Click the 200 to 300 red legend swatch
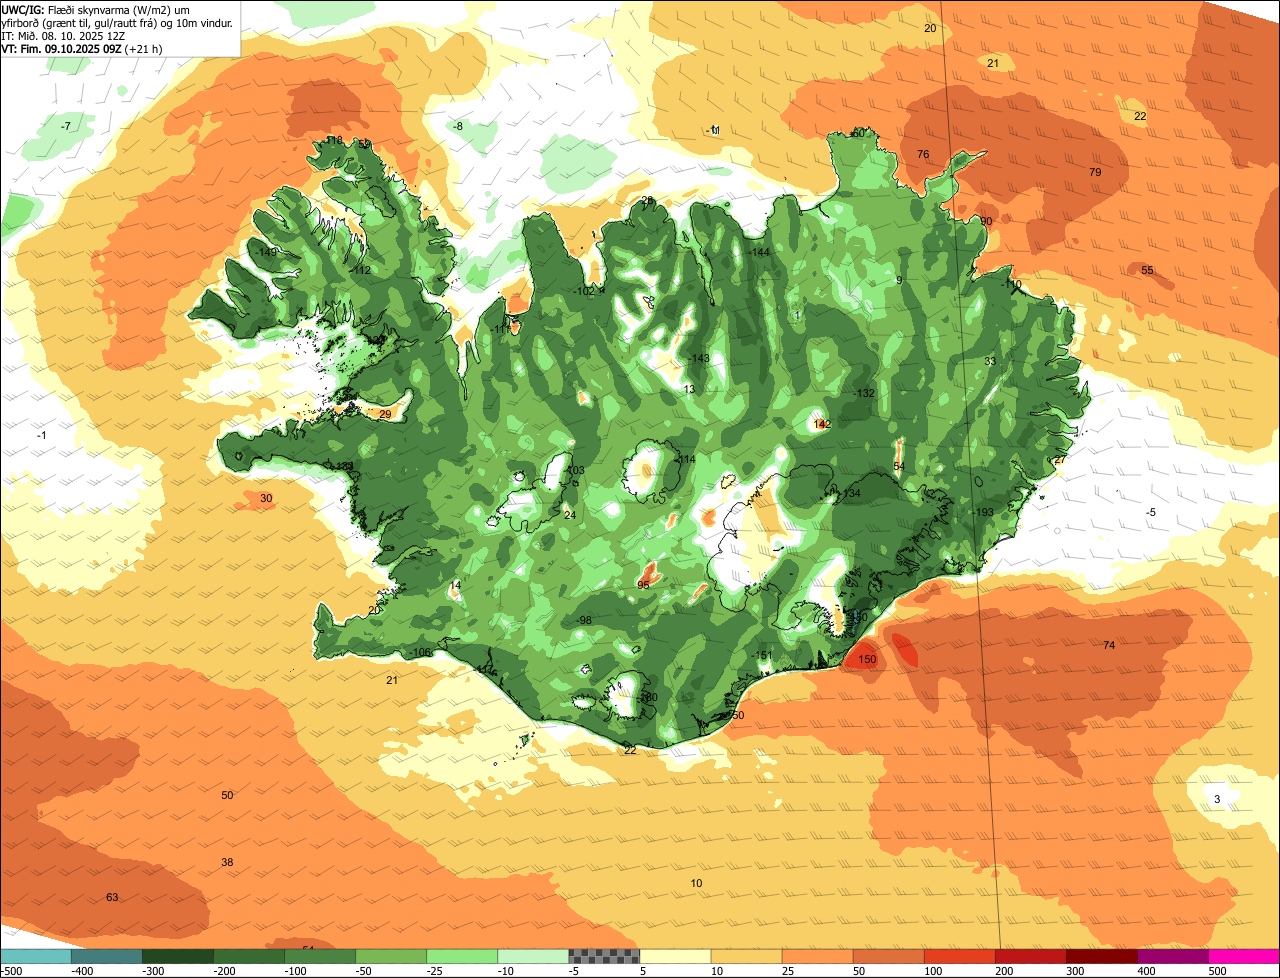 1030,956
